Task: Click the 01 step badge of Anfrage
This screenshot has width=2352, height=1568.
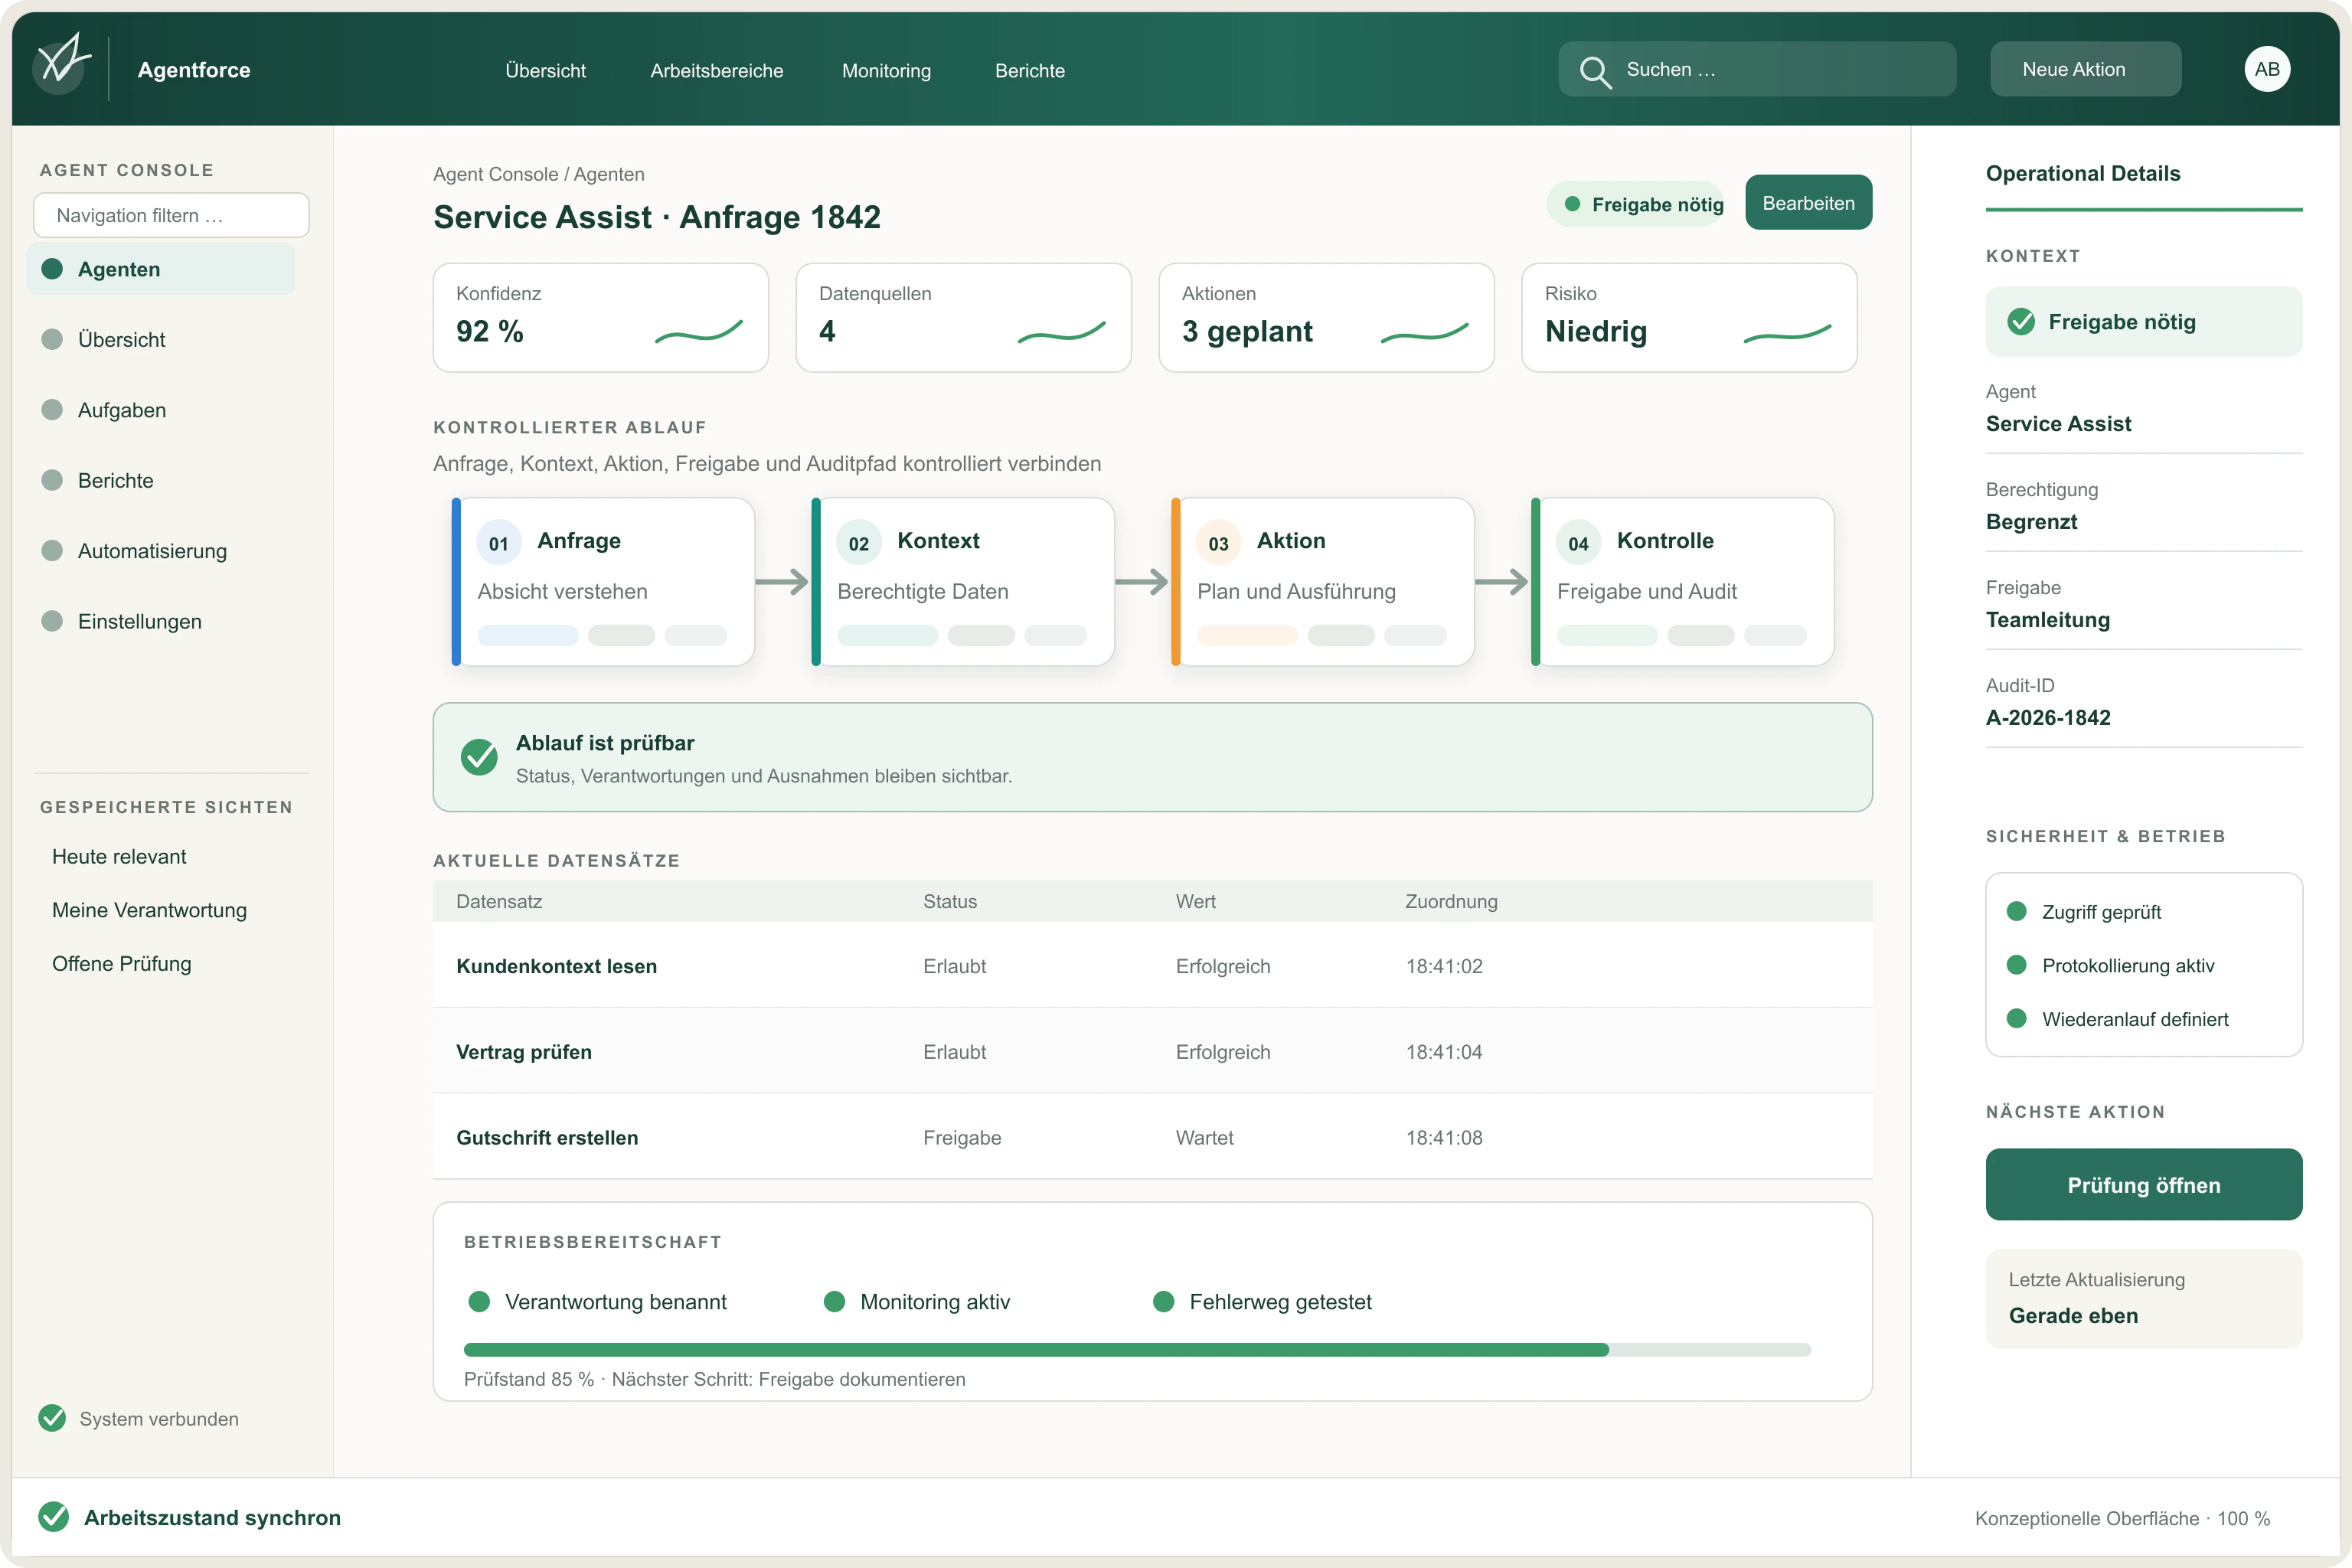Action: [x=499, y=543]
